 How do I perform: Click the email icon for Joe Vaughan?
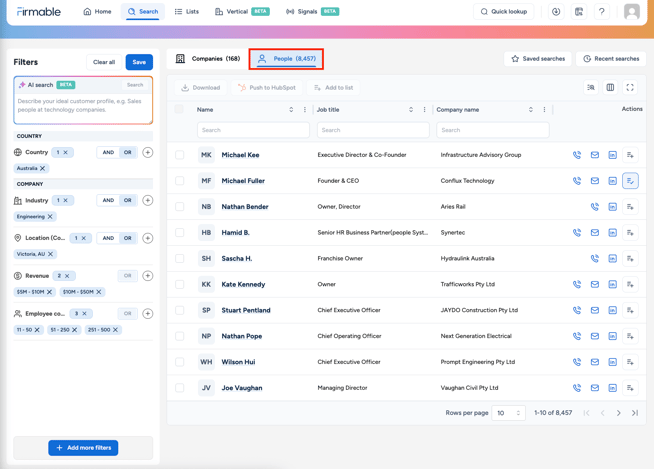pos(595,388)
